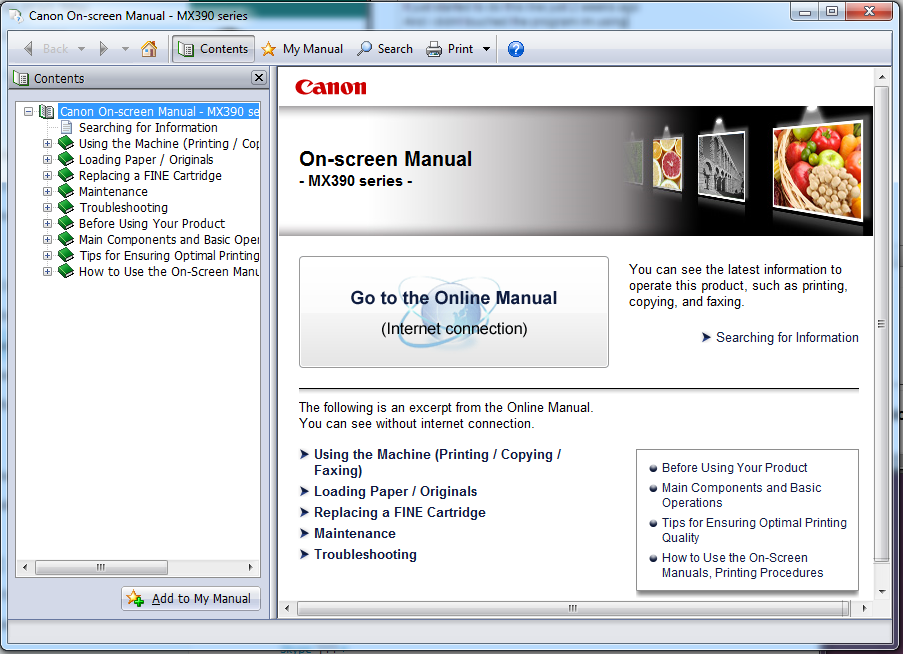Click the root manual book icon in tree

click(x=47, y=111)
